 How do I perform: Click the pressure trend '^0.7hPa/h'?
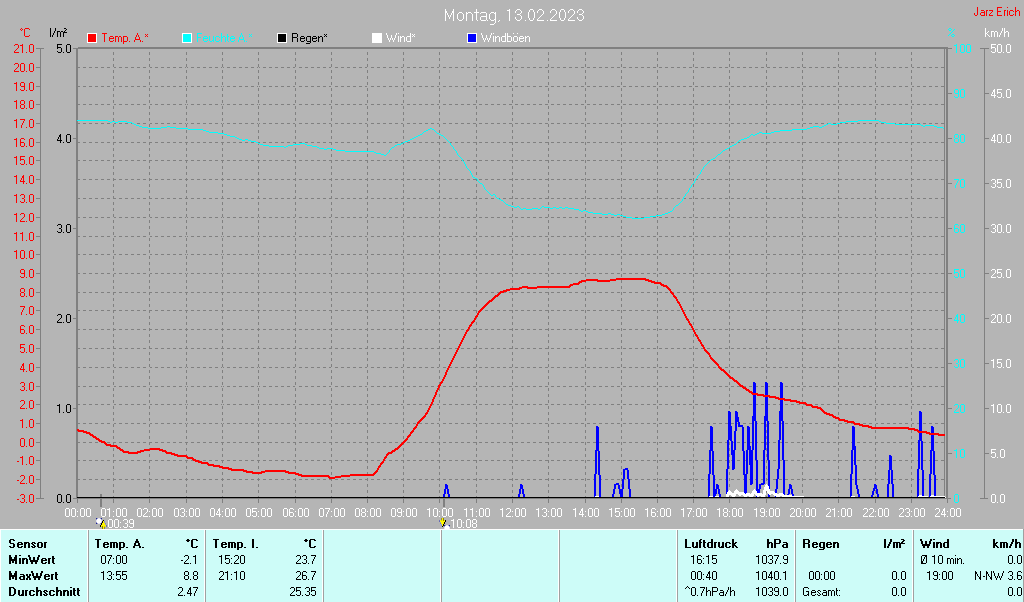710,592
